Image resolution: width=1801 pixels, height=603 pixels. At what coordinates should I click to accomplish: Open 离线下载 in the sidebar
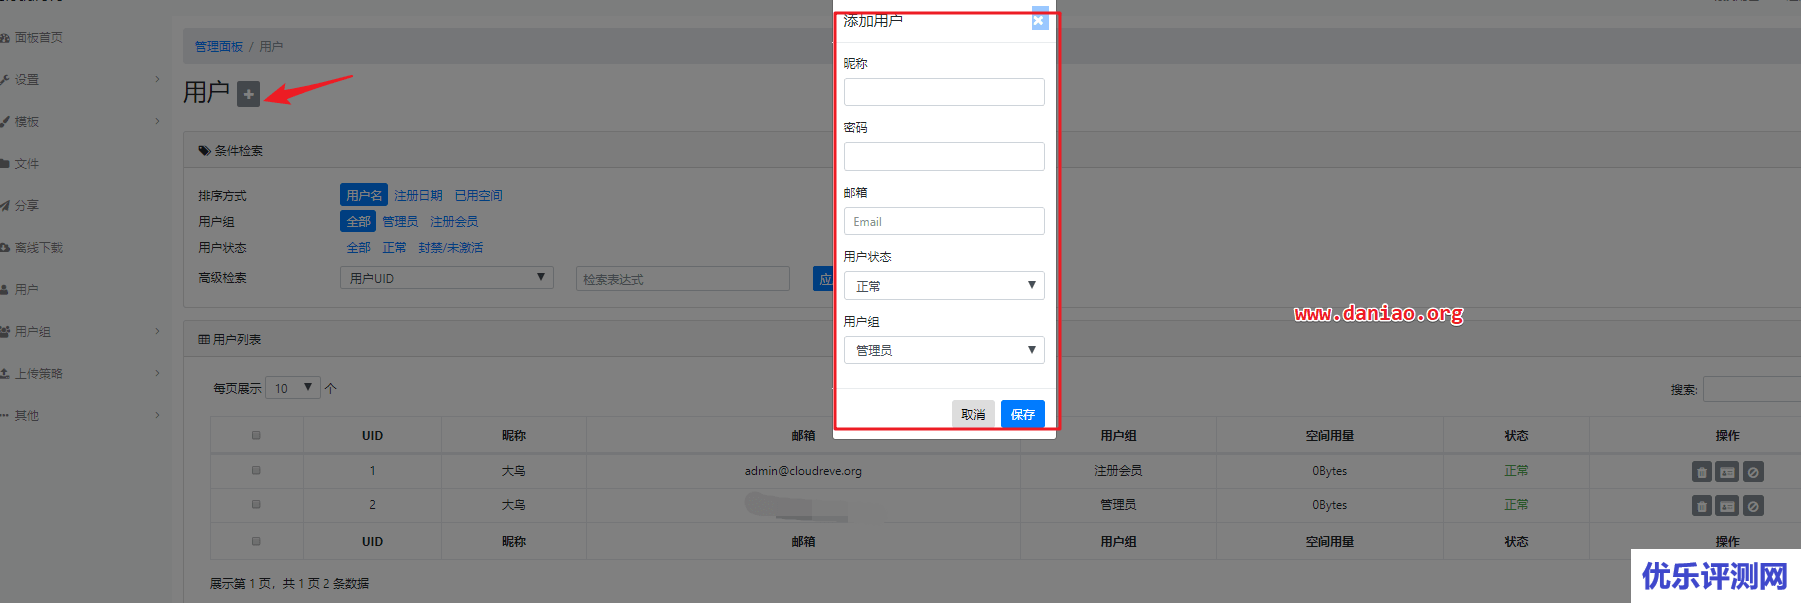tap(38, 248)
